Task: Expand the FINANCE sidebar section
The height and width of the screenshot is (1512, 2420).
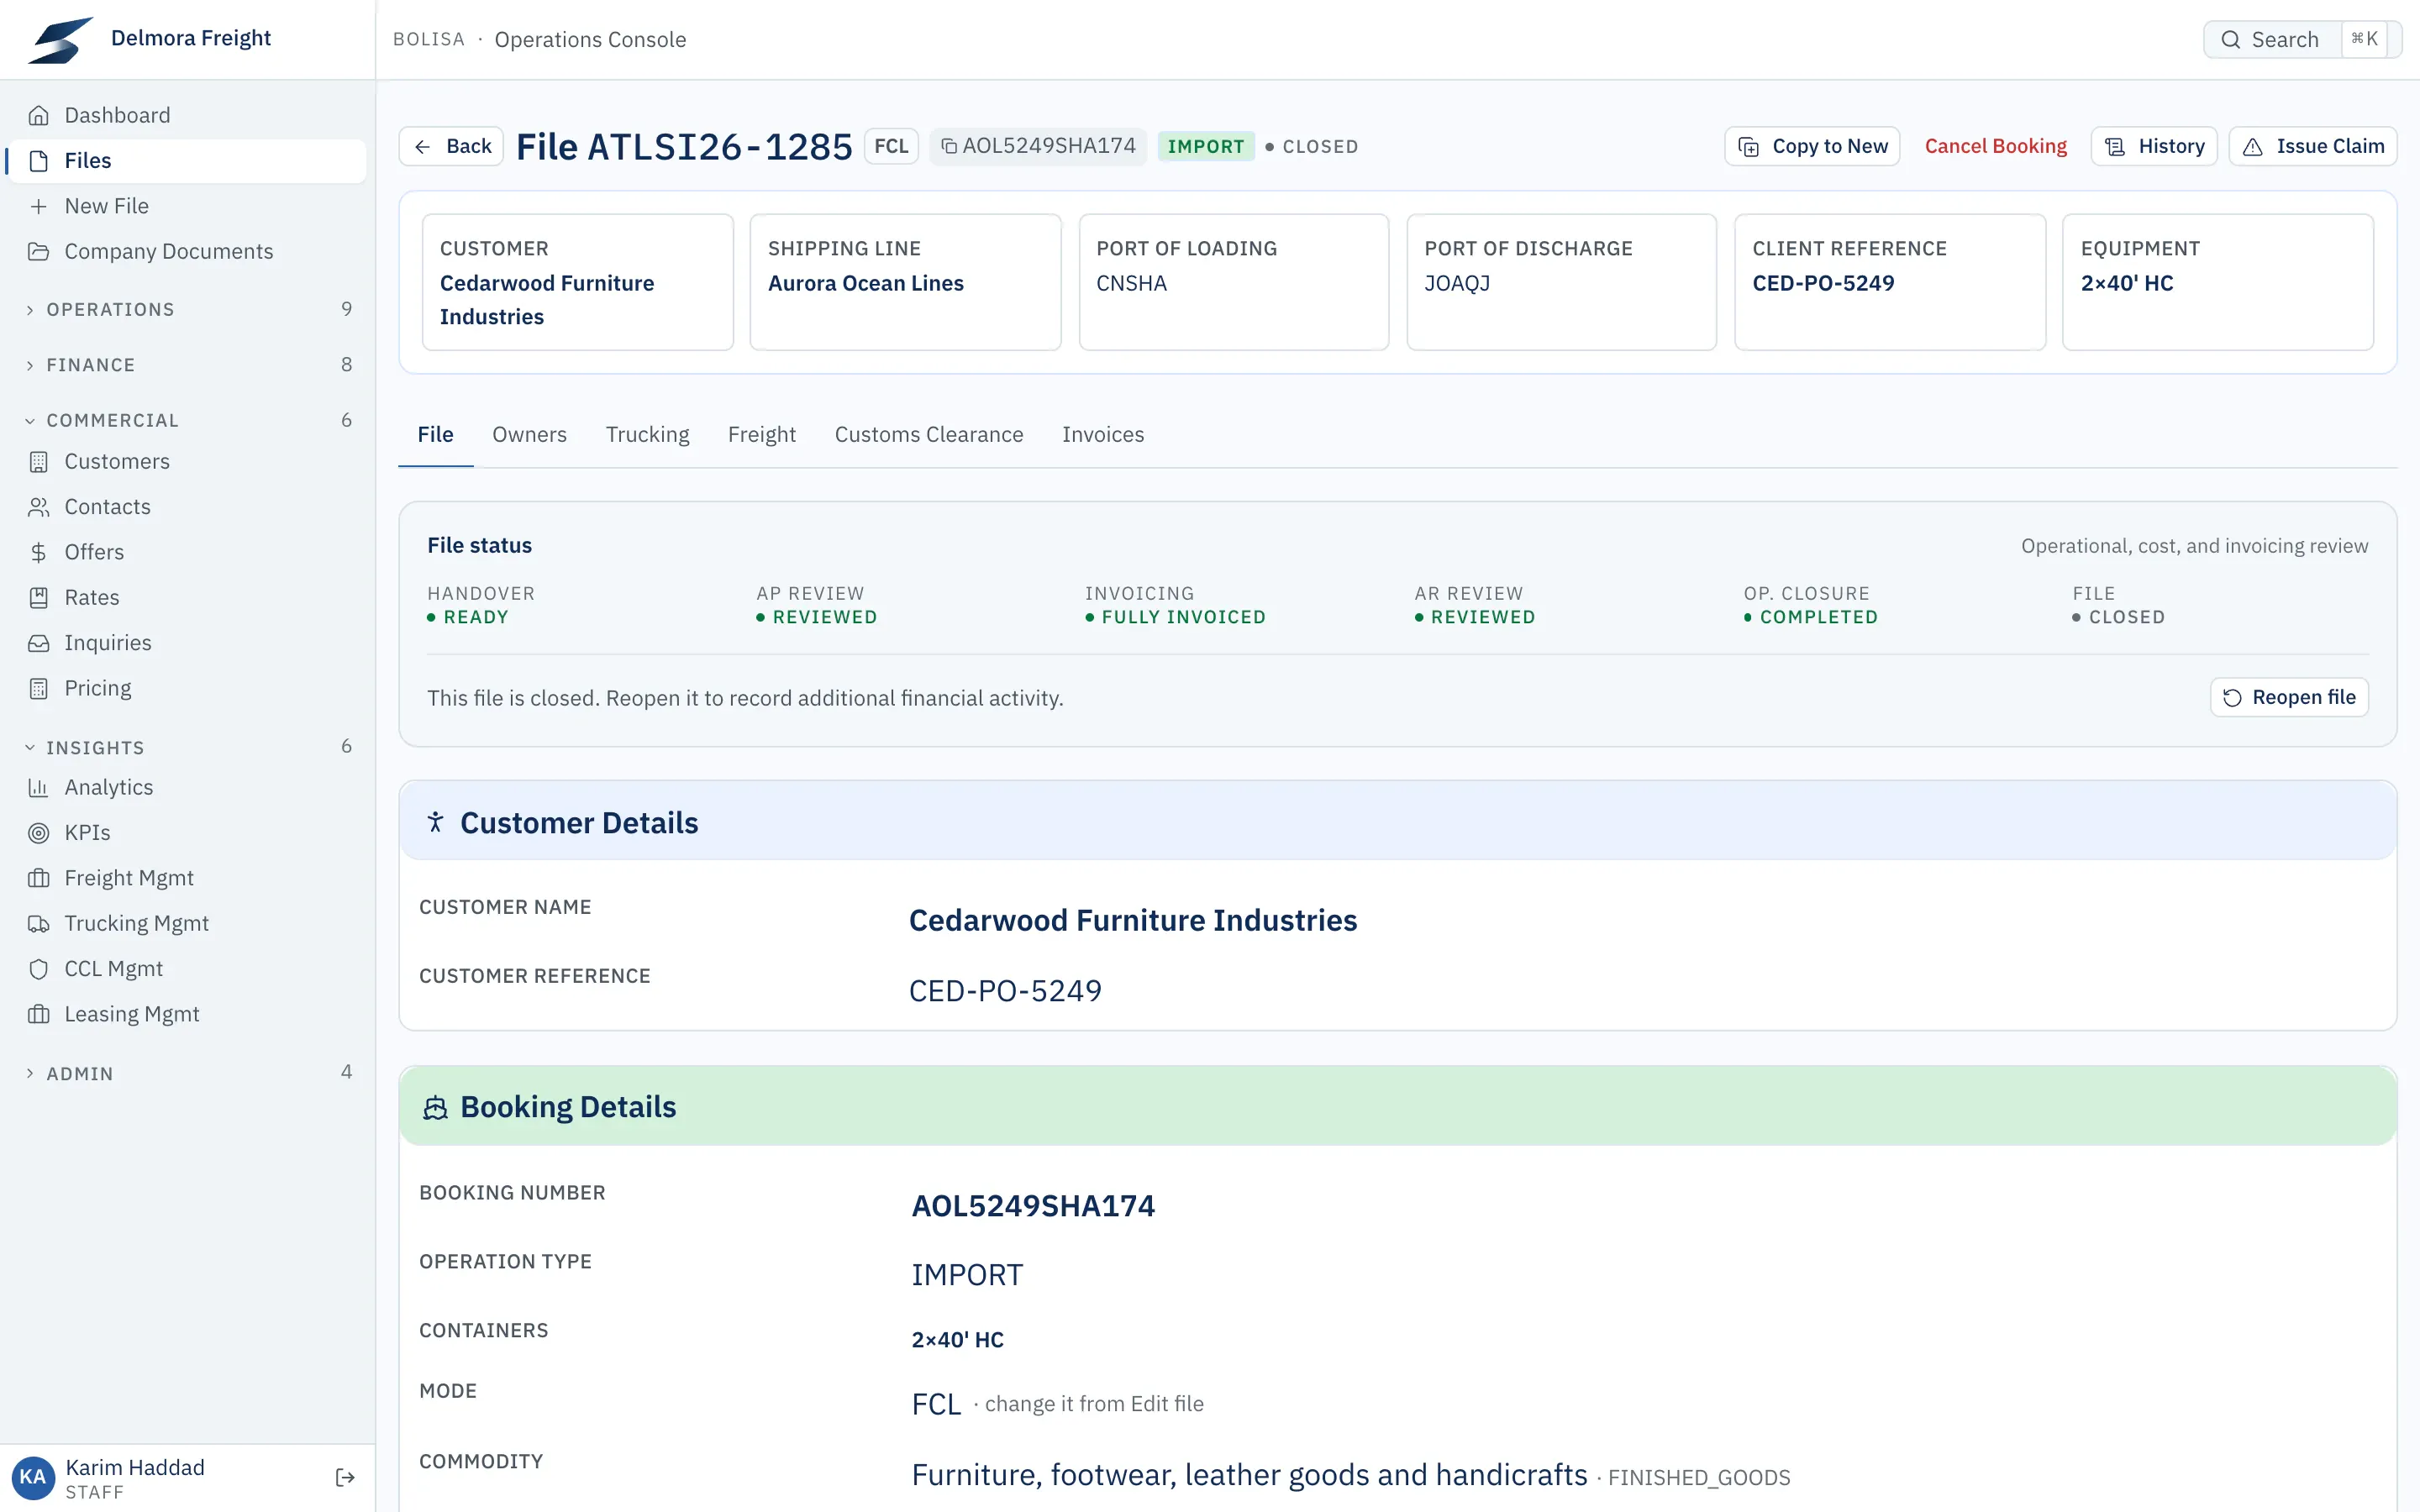Action: 188,365
